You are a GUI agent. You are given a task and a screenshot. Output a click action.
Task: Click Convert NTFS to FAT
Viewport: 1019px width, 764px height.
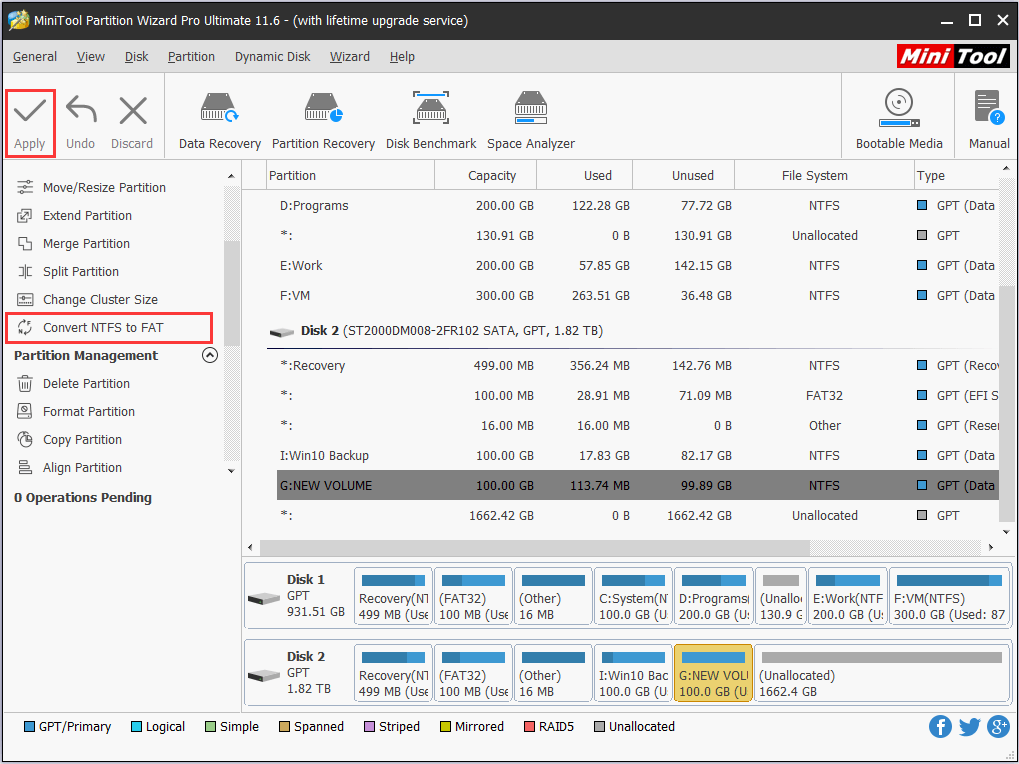(x=109, y=327)
